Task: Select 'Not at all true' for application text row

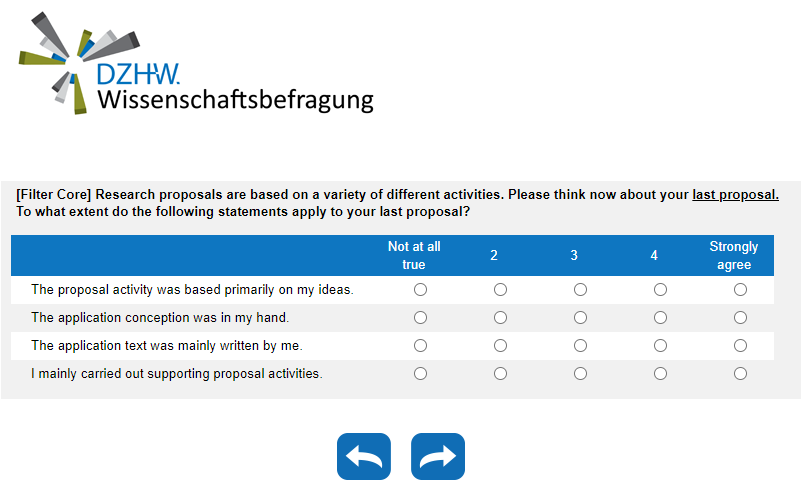Action: coord(420,346)
